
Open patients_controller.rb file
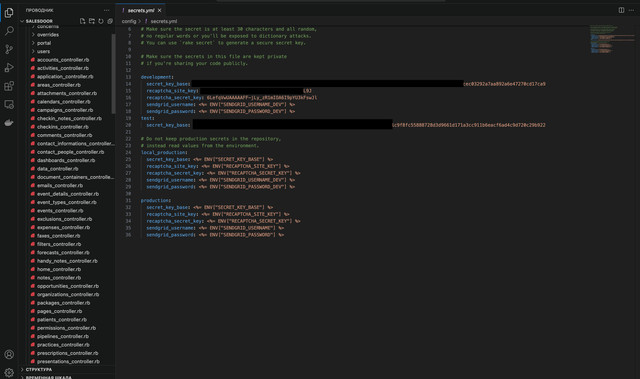[x=62, y=319]
